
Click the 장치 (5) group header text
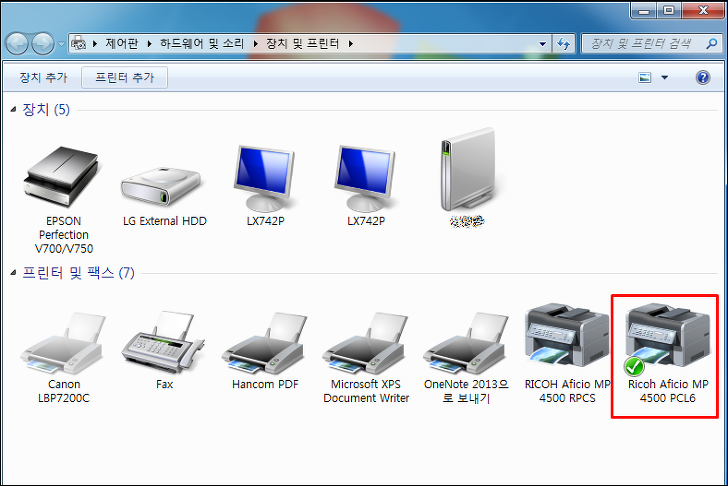coord(46,110)
